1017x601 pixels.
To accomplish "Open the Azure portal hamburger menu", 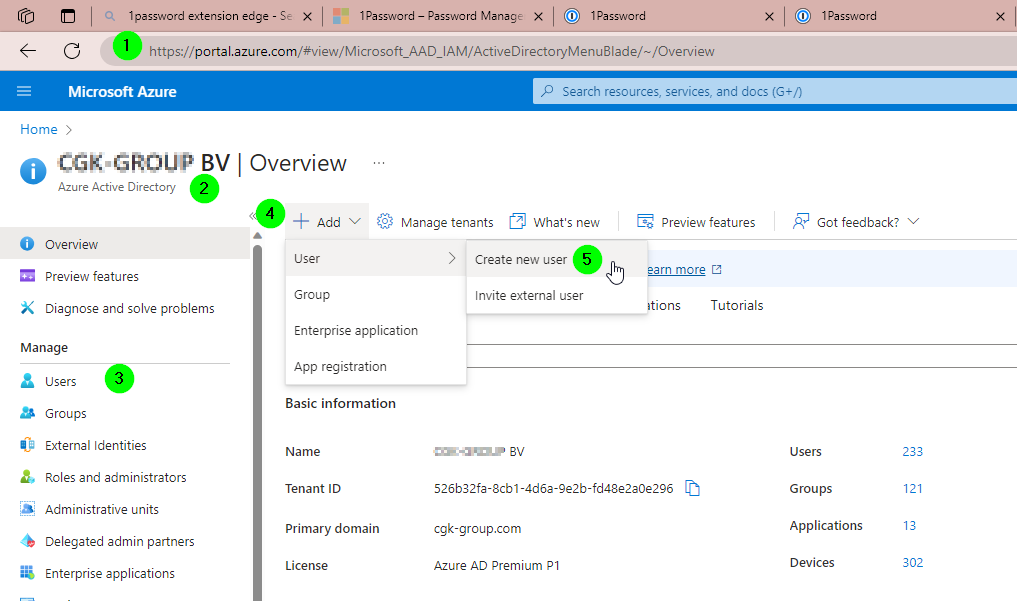I will click(x=24, y=91).
